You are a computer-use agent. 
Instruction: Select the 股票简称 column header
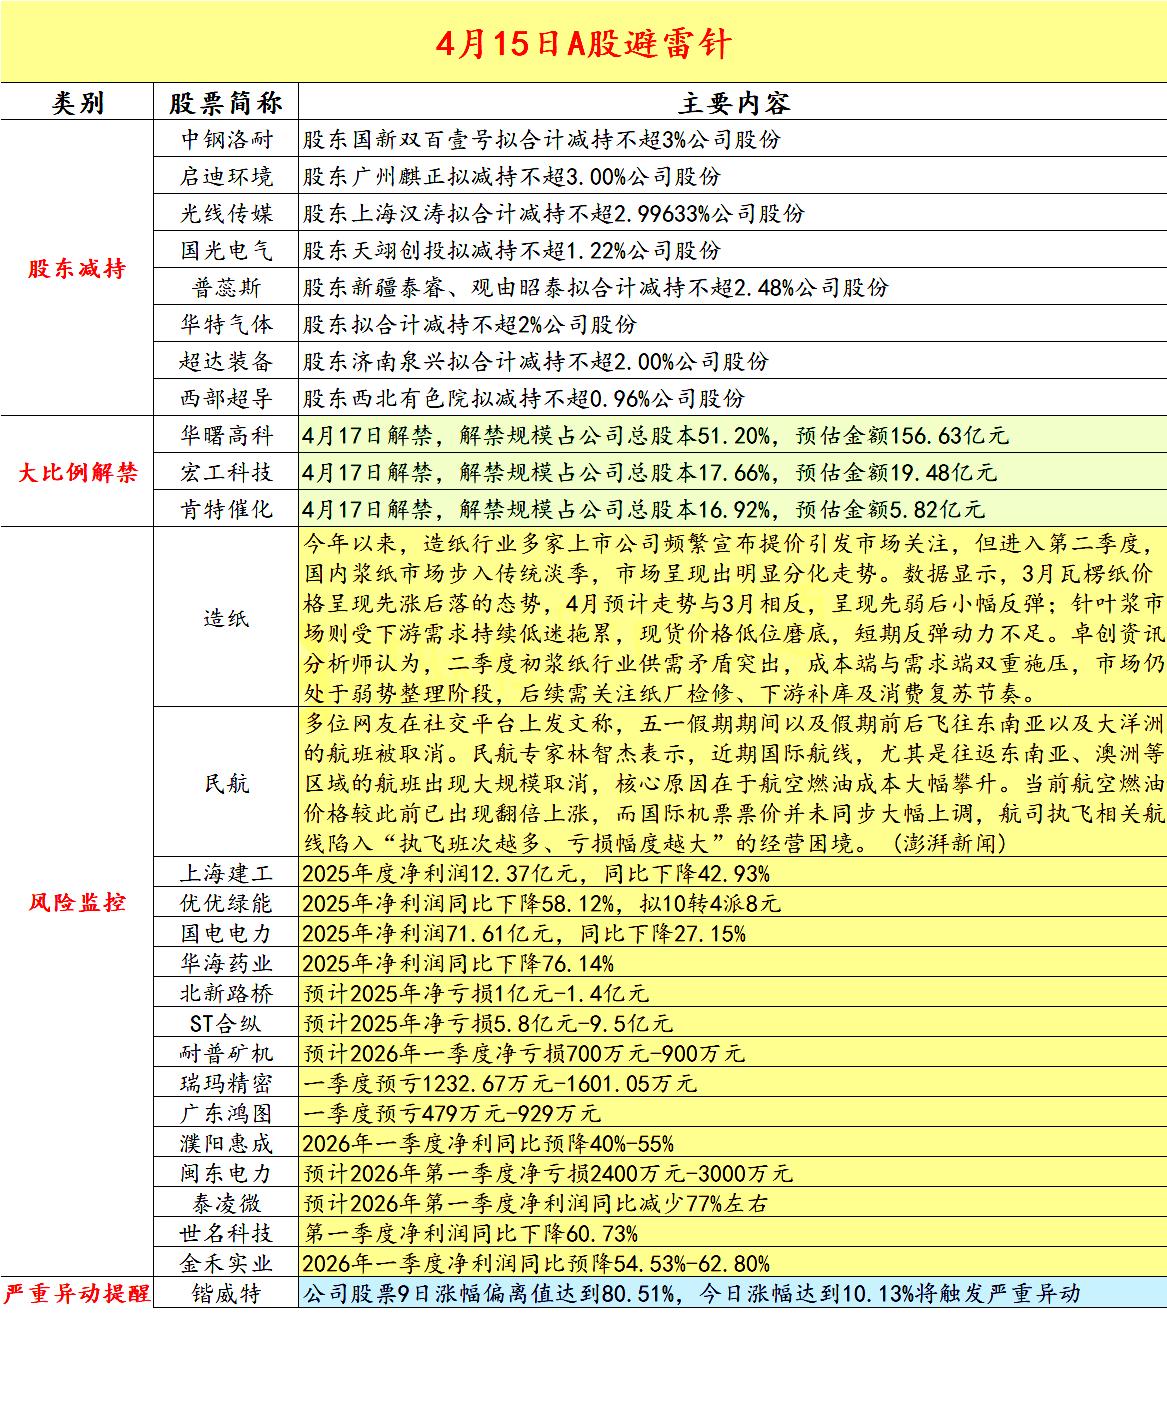226,101
